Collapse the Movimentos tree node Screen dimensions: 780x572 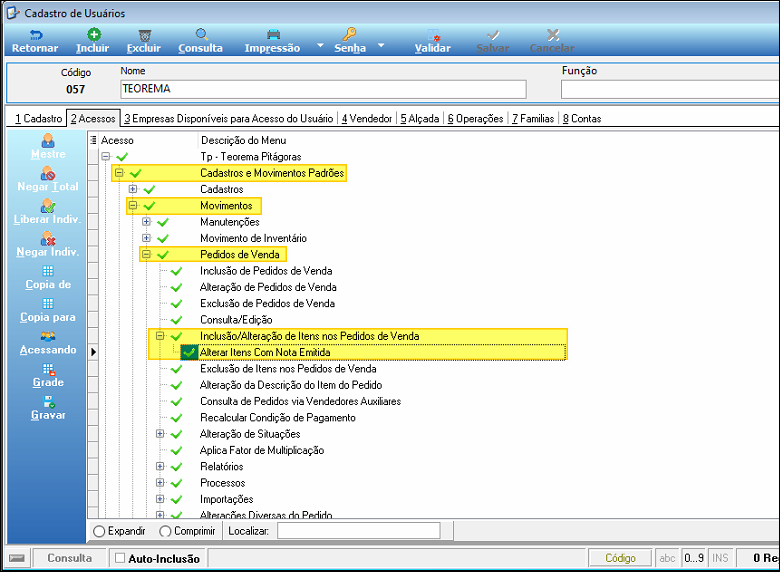(133, 205)
